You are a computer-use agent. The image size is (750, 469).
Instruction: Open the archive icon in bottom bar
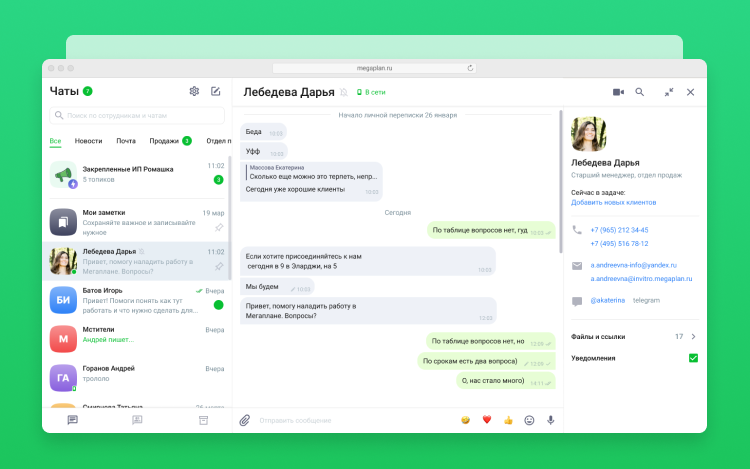tap(204, 420)
